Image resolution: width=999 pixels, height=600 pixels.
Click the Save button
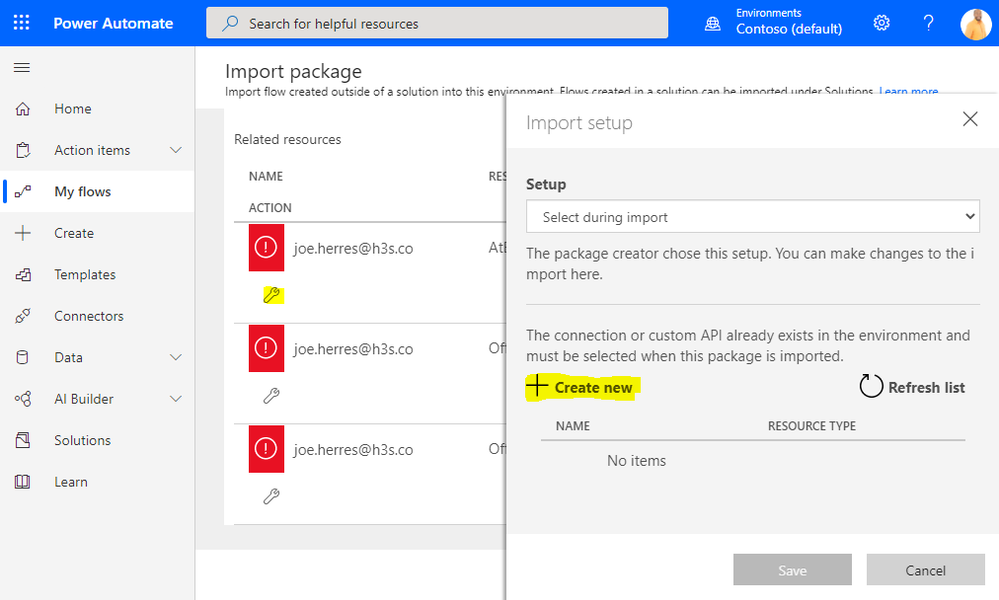point(792,570)
